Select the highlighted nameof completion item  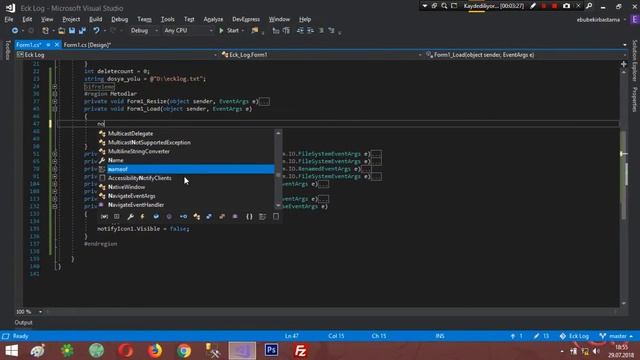click(x=186, y=169)
